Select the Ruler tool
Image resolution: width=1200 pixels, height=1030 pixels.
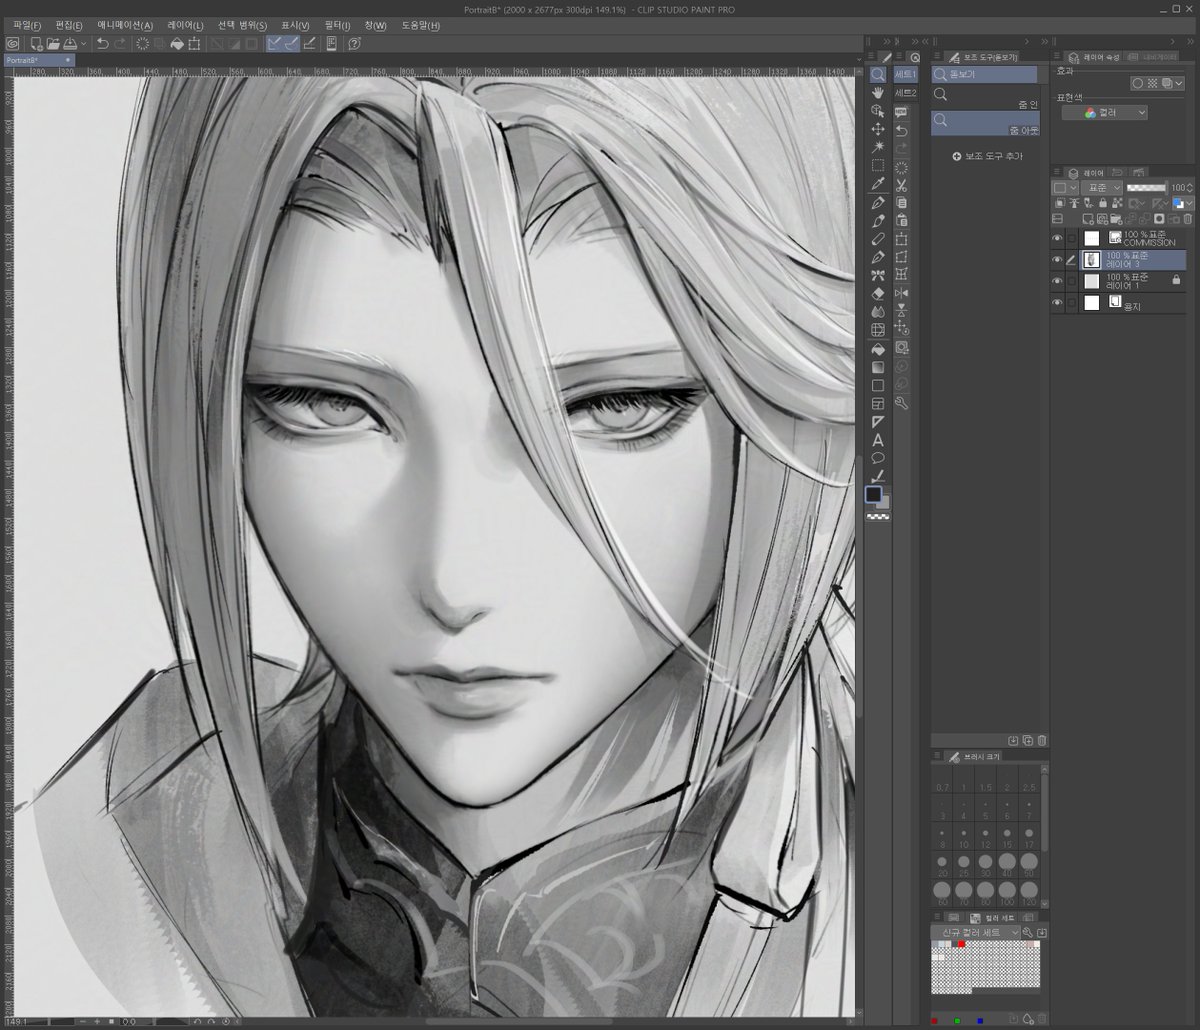(x=878, y=422)
